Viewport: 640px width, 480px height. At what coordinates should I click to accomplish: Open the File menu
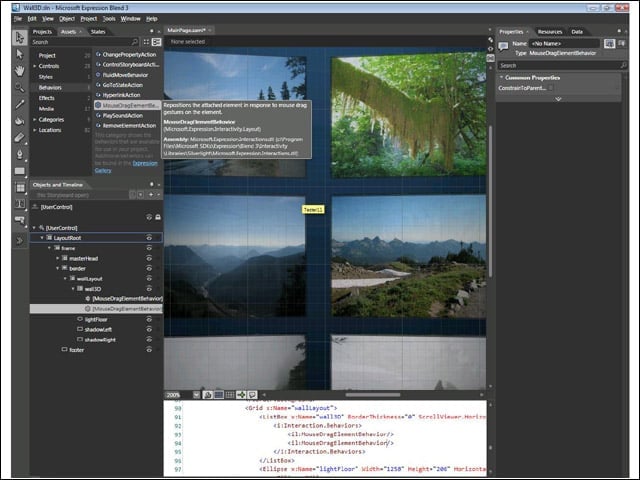click(18, 19)
